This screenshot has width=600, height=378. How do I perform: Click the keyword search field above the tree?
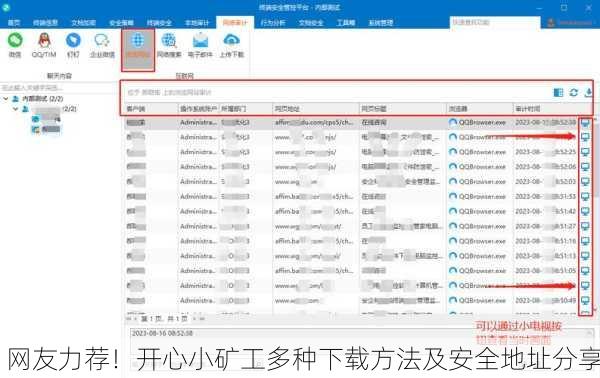(58, 88)
